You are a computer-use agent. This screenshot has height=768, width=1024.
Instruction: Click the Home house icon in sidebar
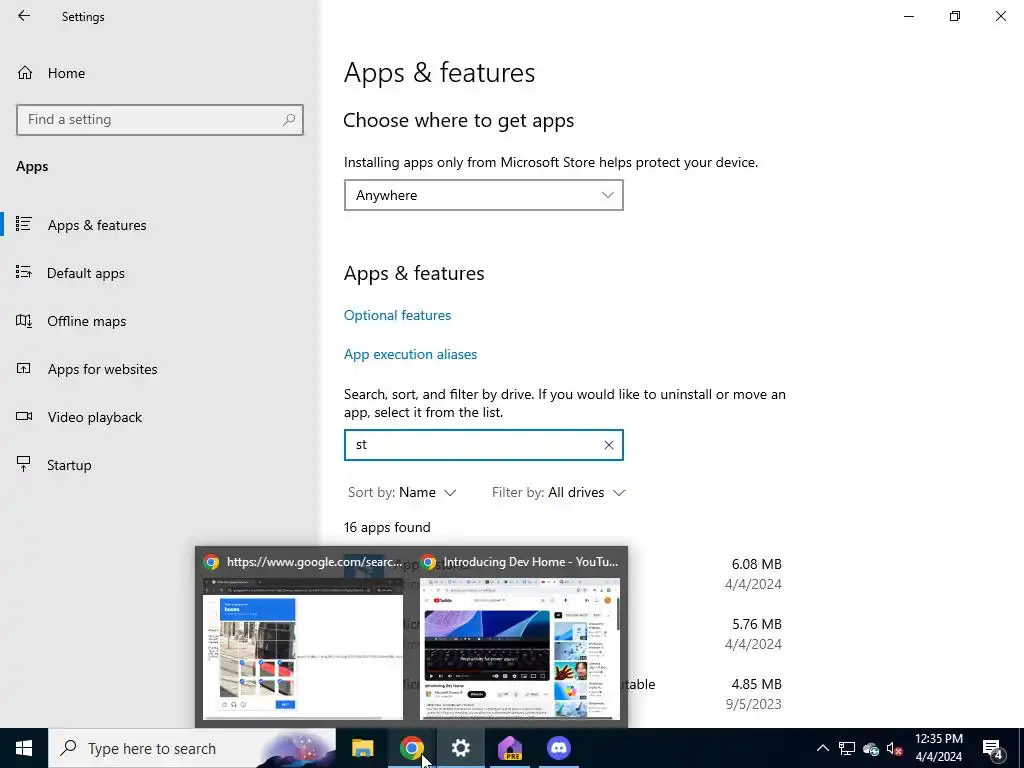point(25,73)
